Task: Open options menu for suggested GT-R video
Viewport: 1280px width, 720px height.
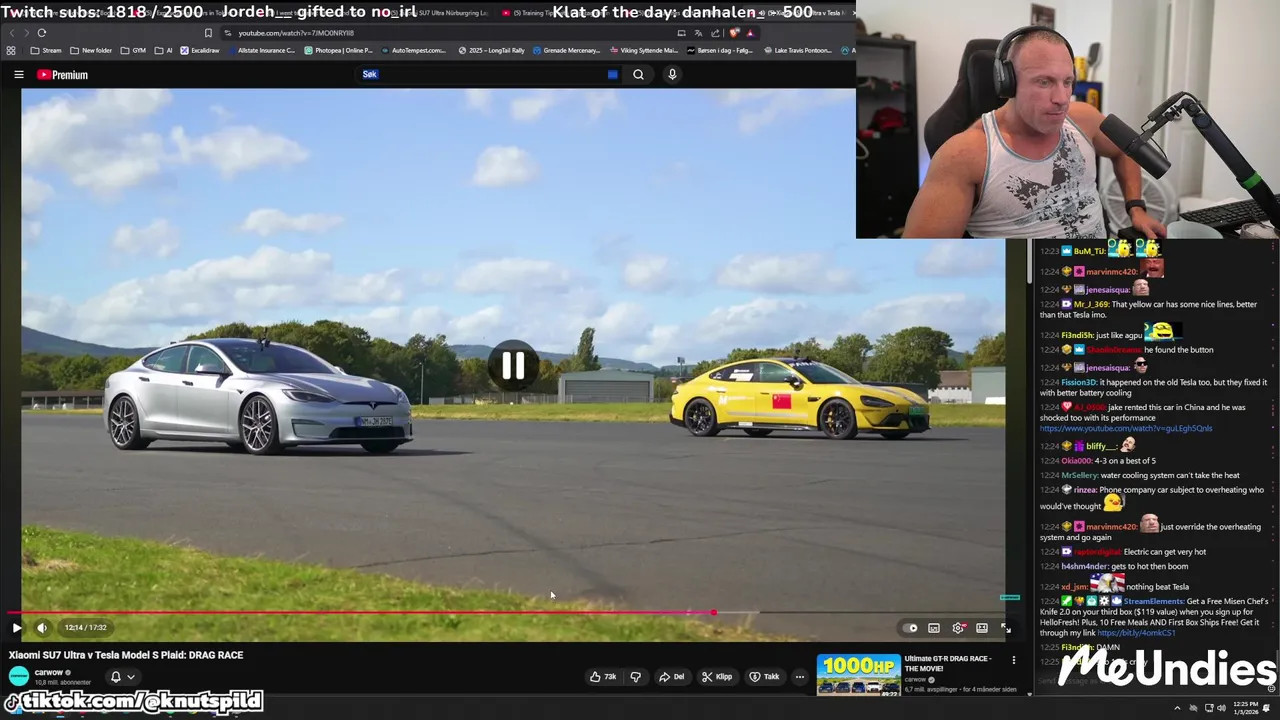Action: [x=1013, y=660]
